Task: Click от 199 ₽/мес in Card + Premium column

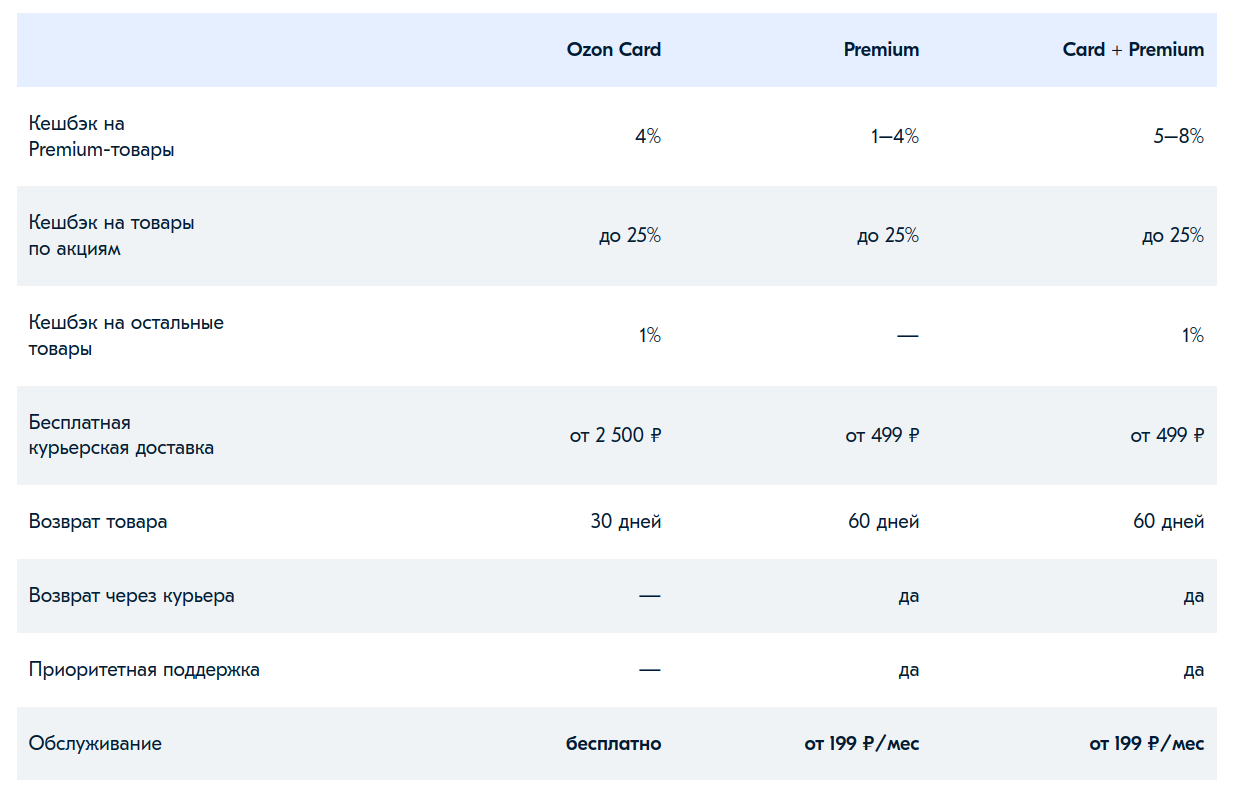Action: 1147,744
